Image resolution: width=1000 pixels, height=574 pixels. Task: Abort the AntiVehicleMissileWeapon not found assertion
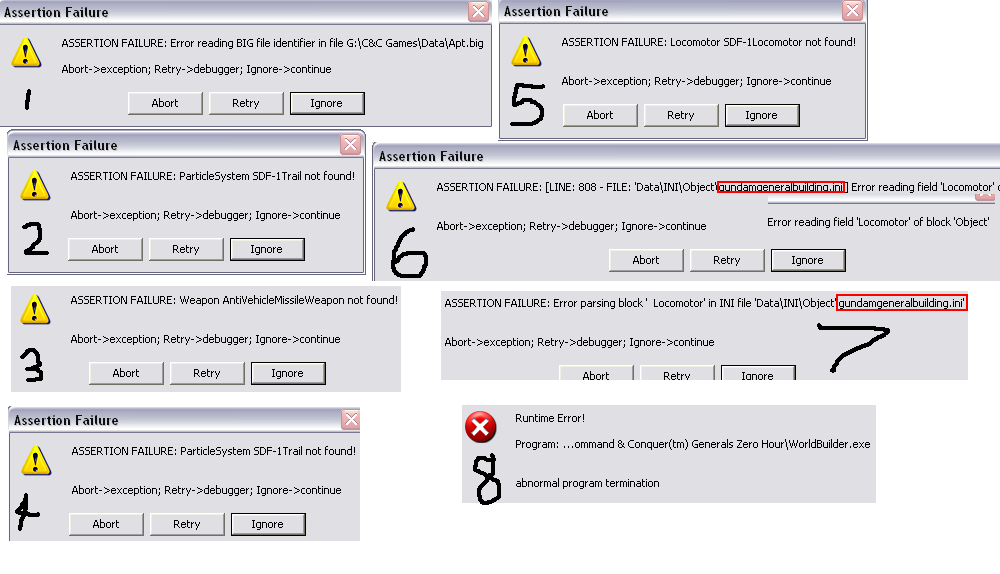126,373
